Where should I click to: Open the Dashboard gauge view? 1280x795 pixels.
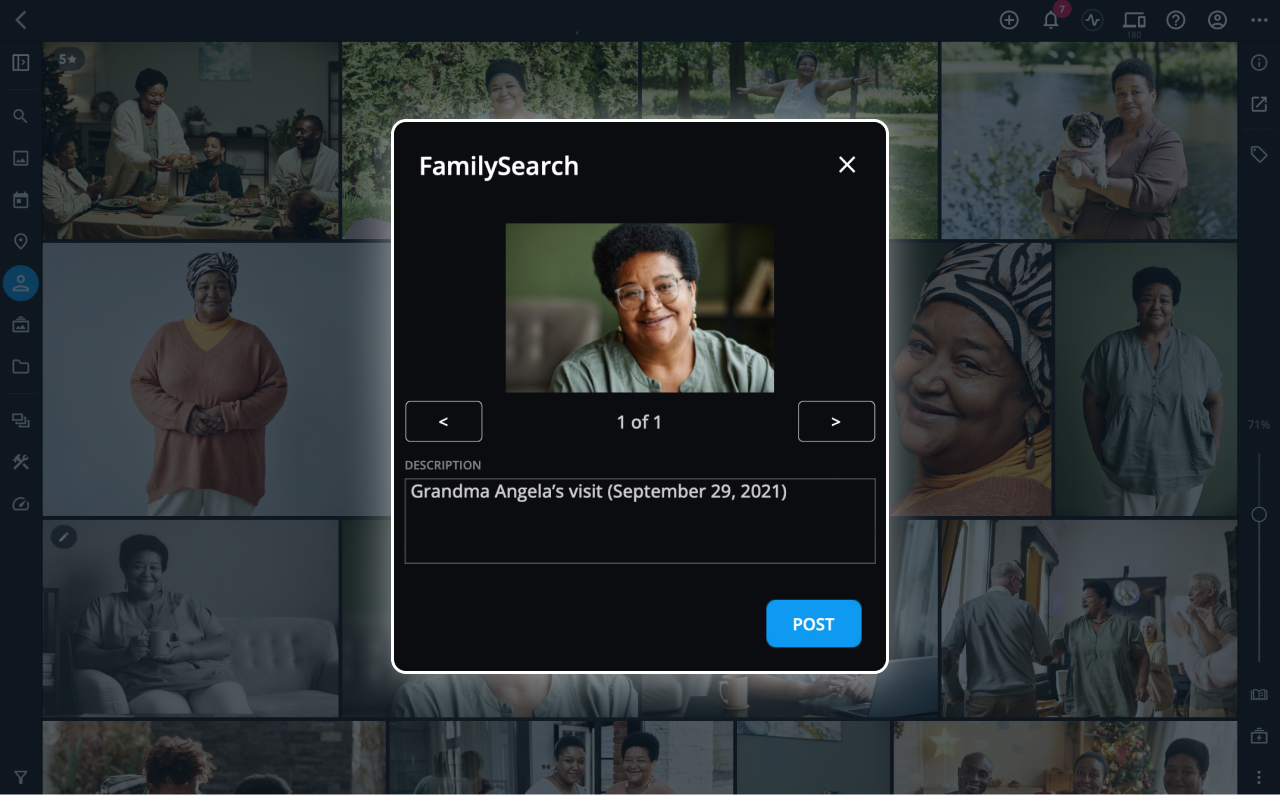[20, 504]
